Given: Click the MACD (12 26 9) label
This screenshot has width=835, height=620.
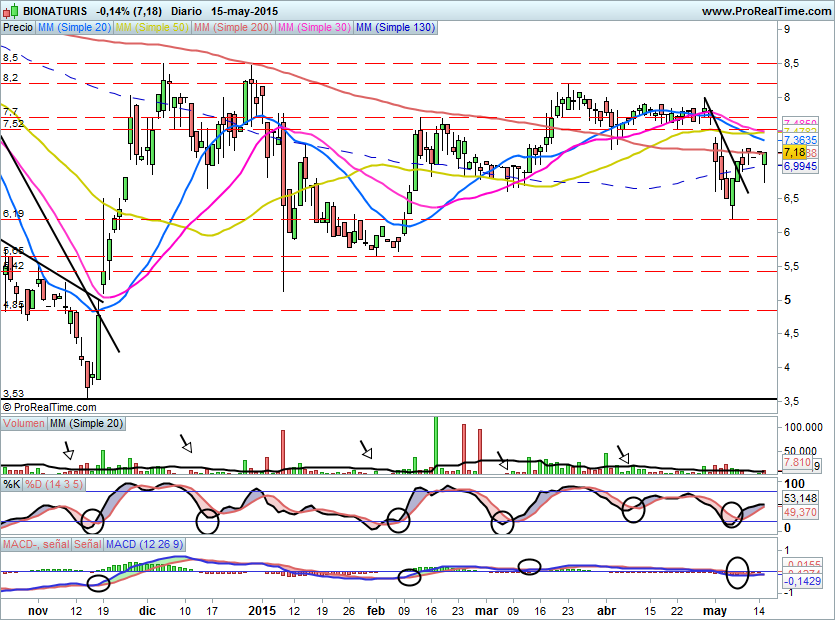Looking at the screenshot, I should [143, 544].
